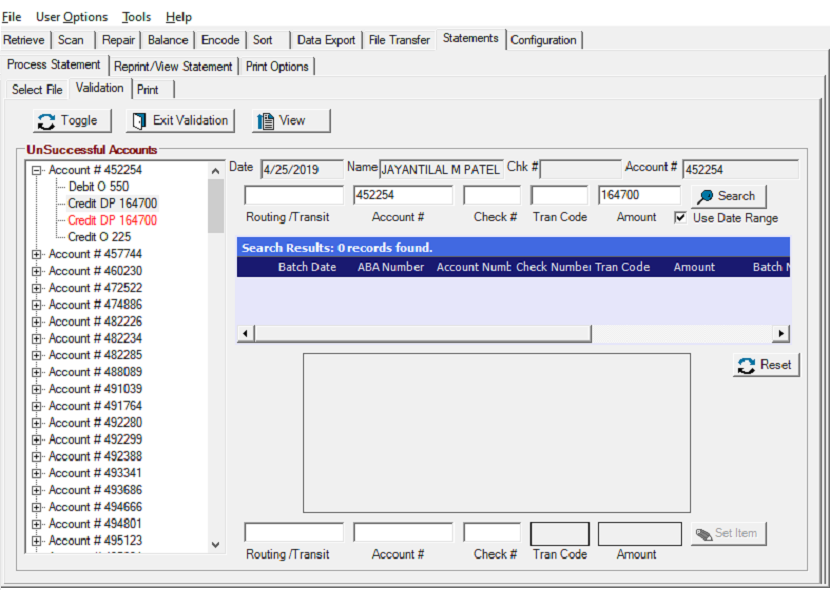Expand the Account # 457744 tree node
The width and height of the screenshot is (830, 590).
pyautogui.click(x=36, y=255)
